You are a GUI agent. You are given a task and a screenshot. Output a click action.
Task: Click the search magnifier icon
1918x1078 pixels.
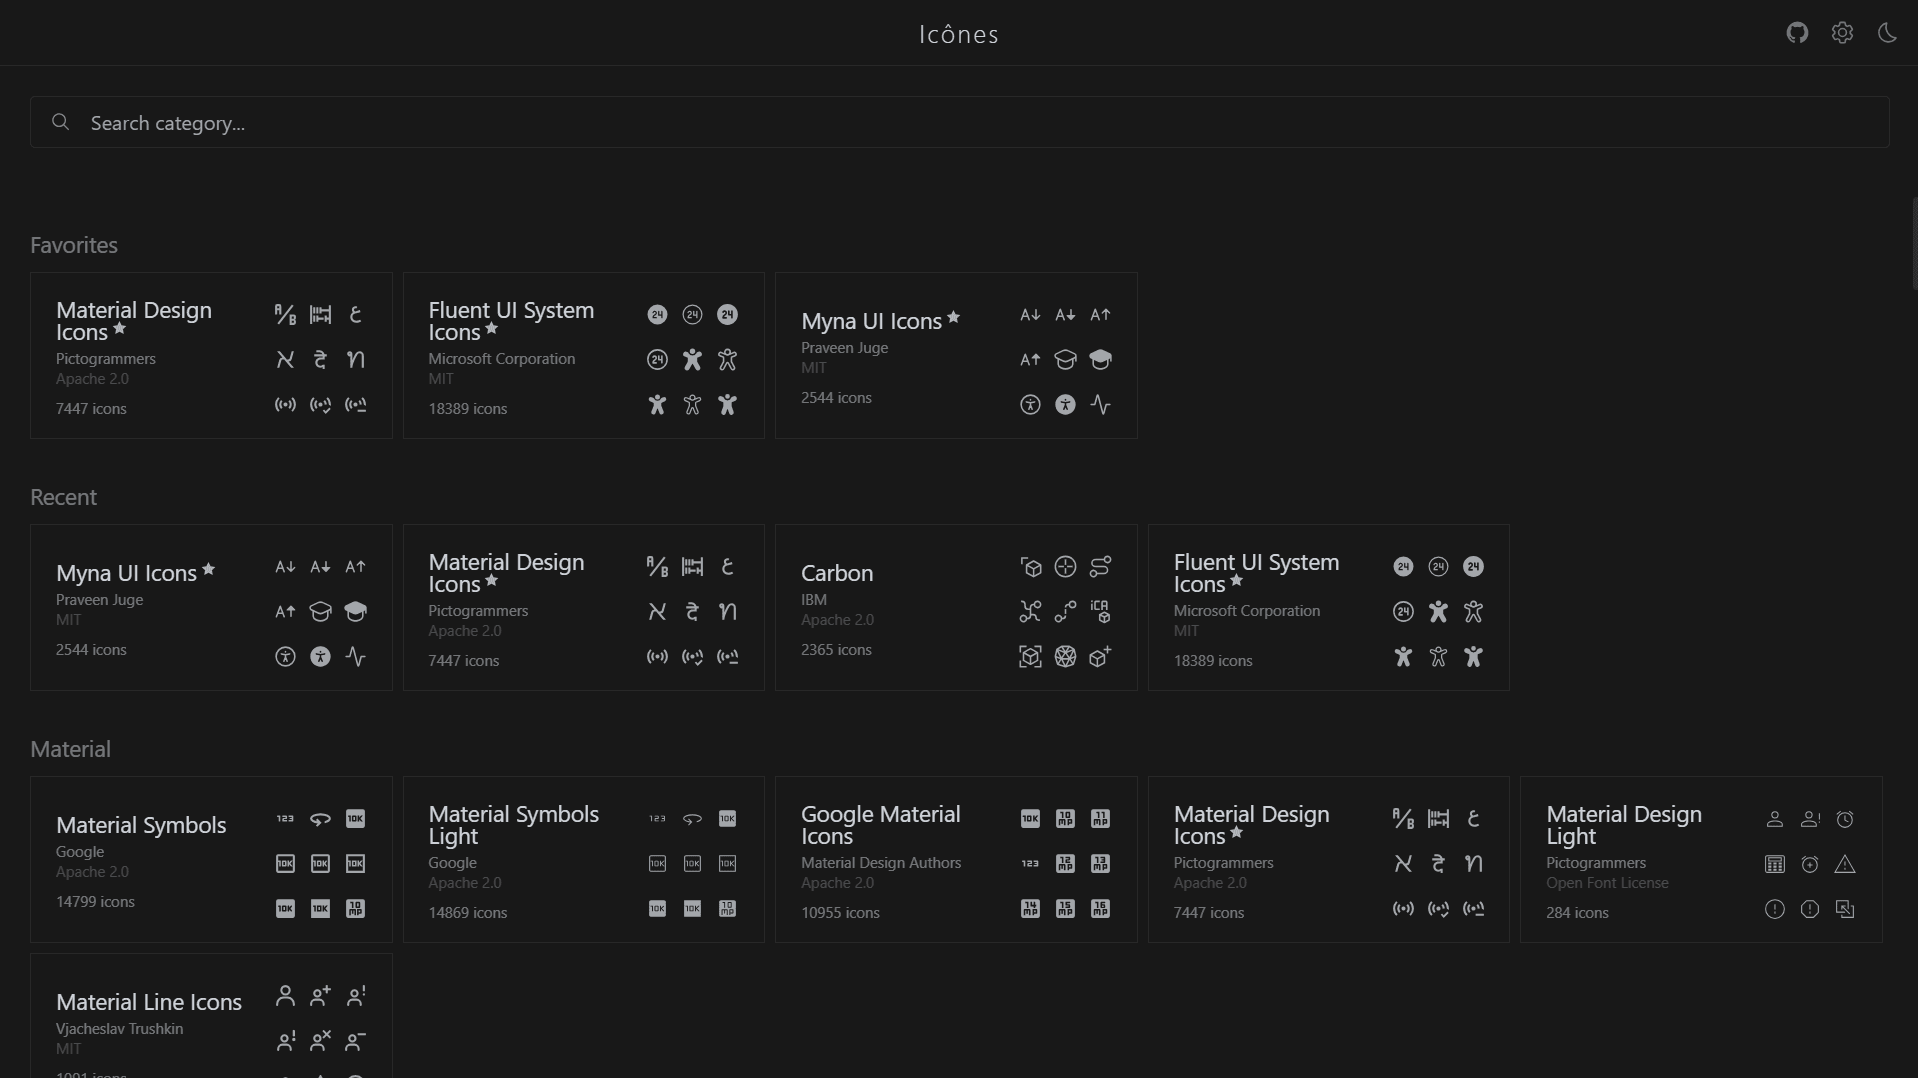[61, 122]
